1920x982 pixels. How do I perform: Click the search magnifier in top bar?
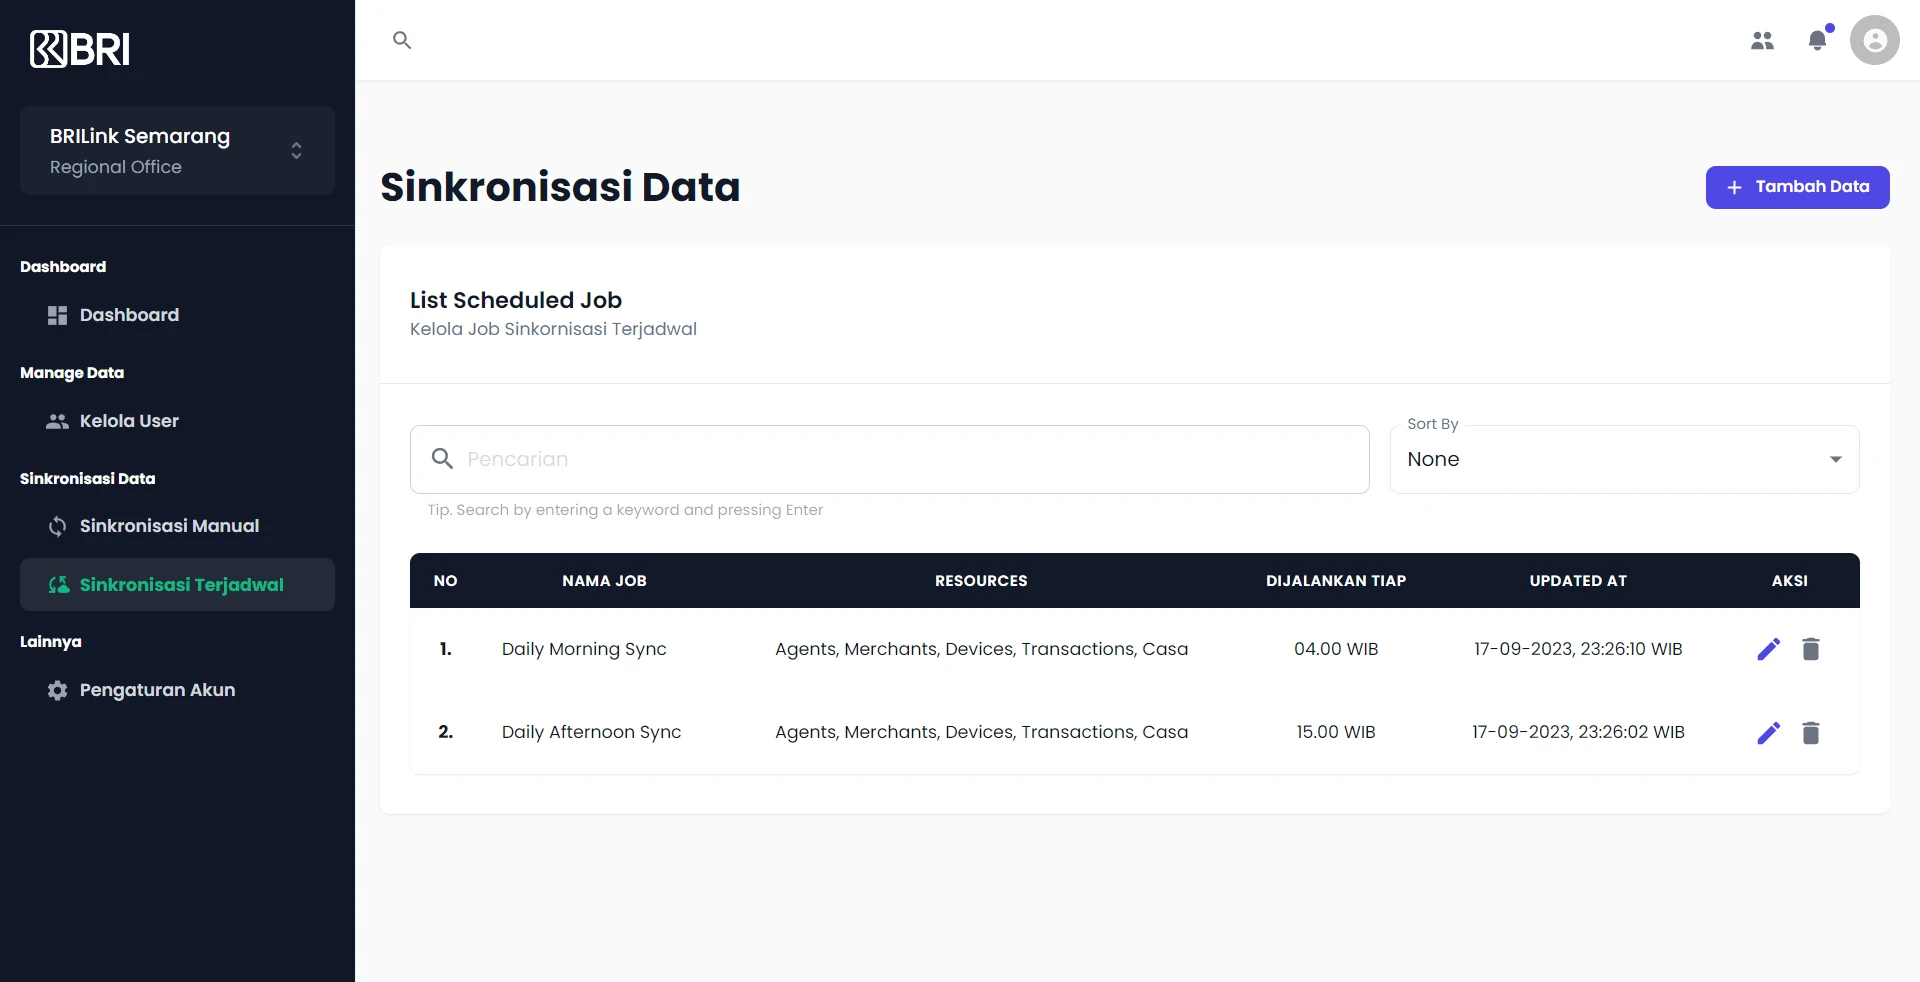pos(402,40)
